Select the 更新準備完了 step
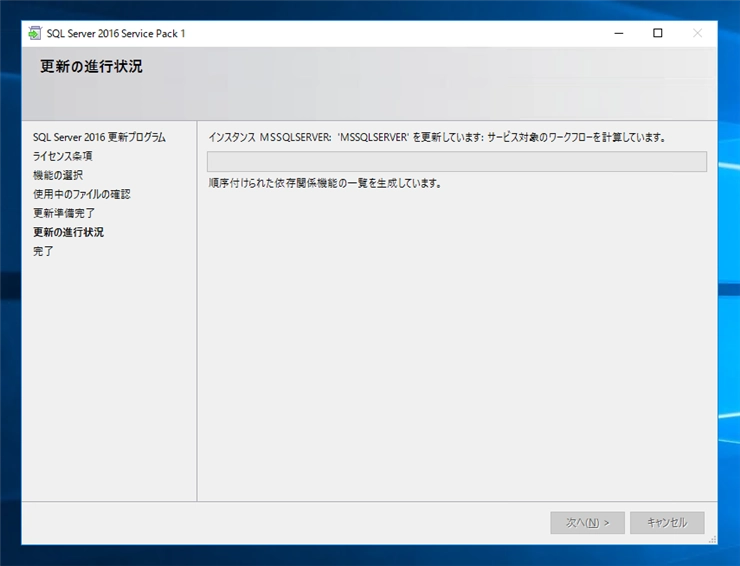The width and height of the screenshot is (740, 566). point(64,213)
